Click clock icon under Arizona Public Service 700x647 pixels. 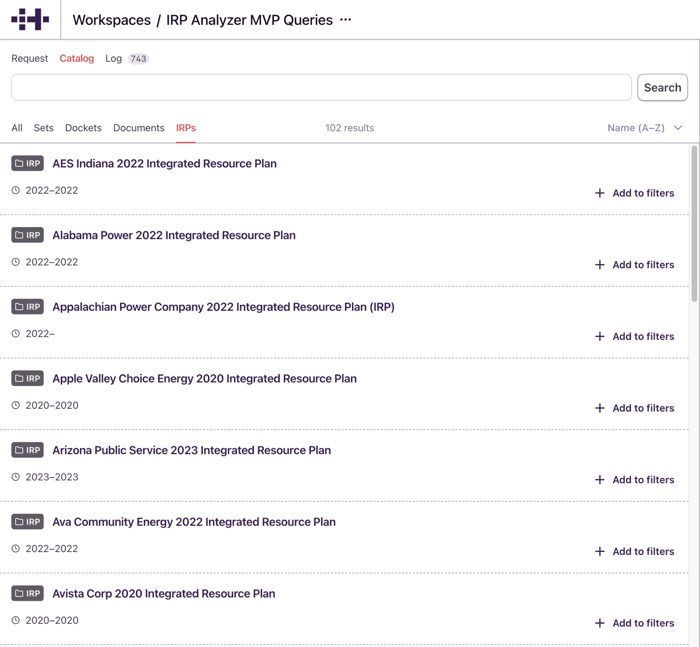pos(16,477)
